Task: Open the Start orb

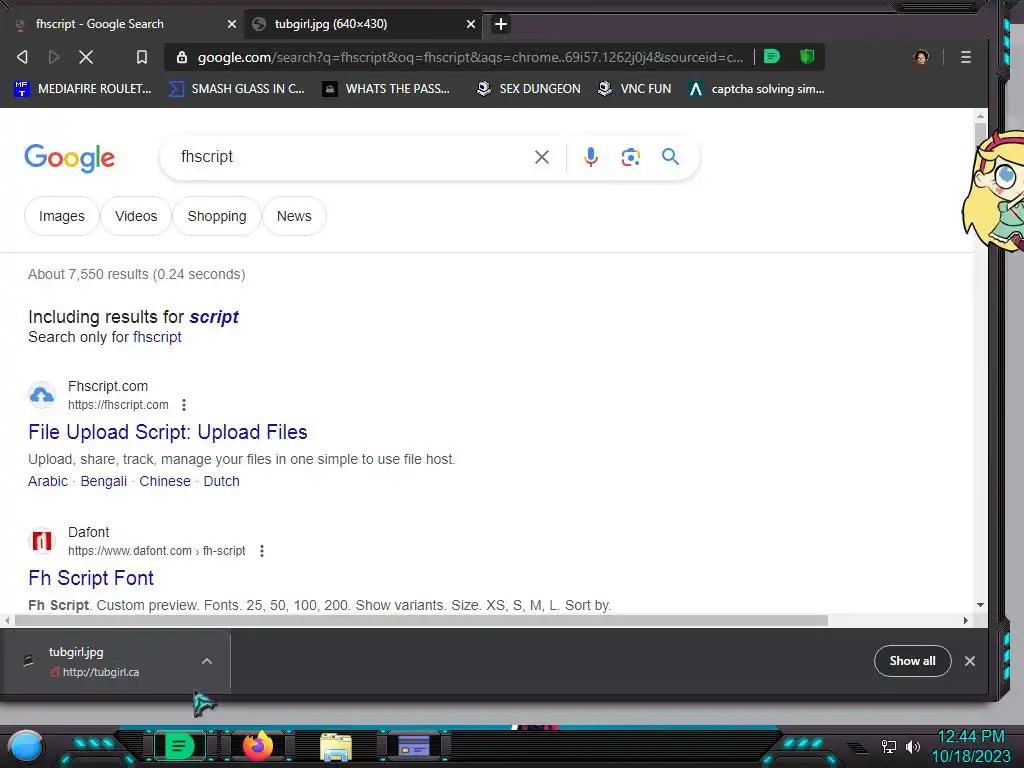Action: pos(26,747)
